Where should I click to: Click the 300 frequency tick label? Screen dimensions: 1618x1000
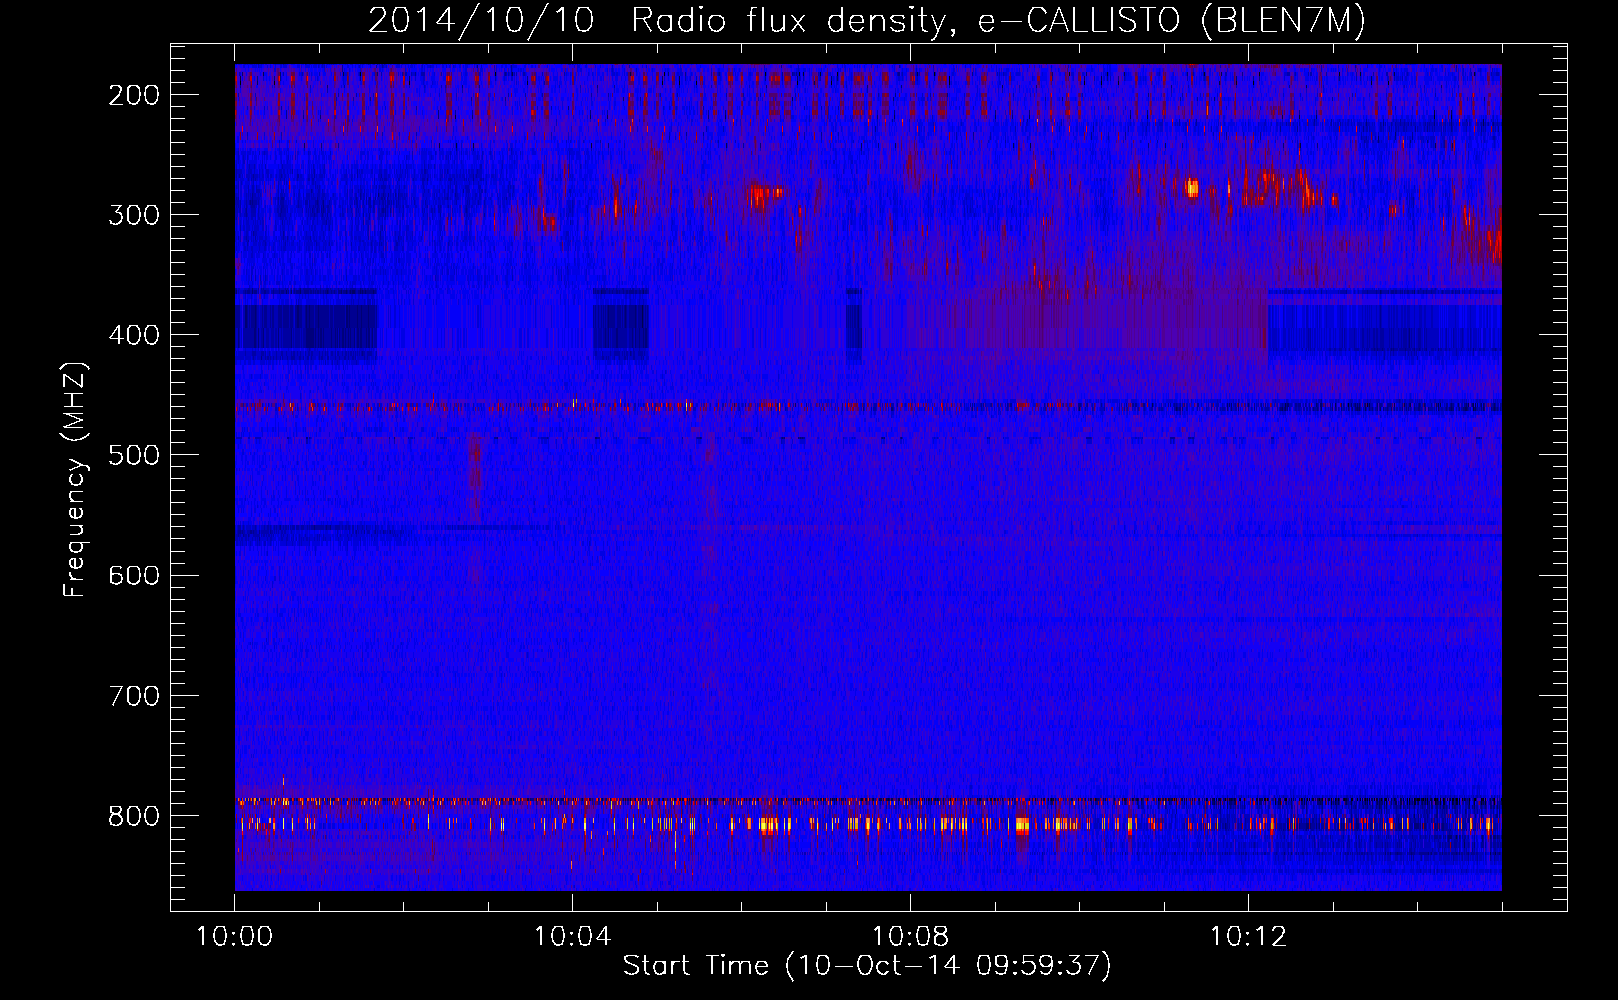pos(133,215)
